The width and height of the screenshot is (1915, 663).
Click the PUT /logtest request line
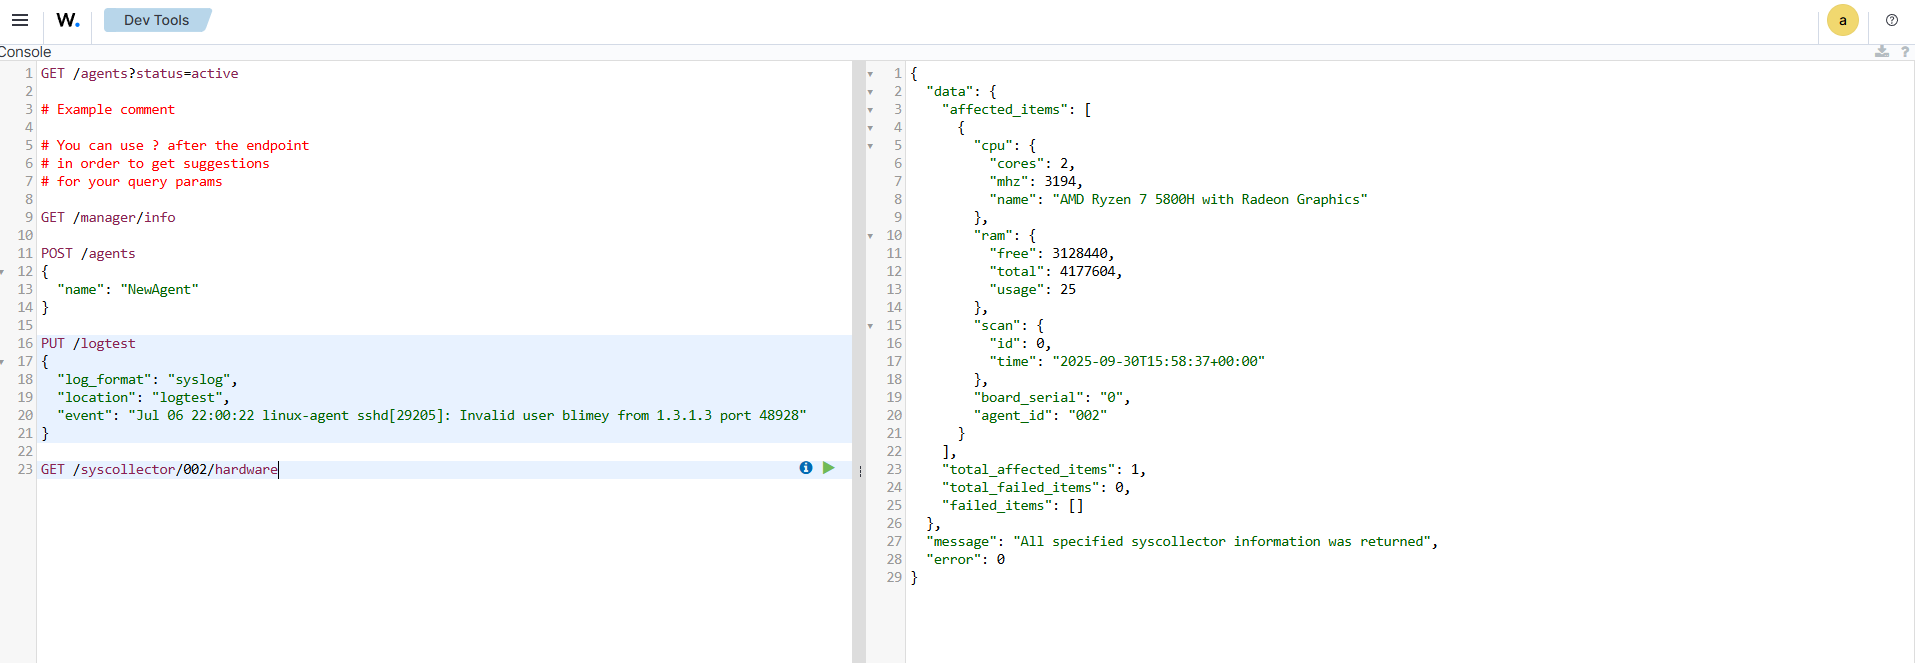88,344
